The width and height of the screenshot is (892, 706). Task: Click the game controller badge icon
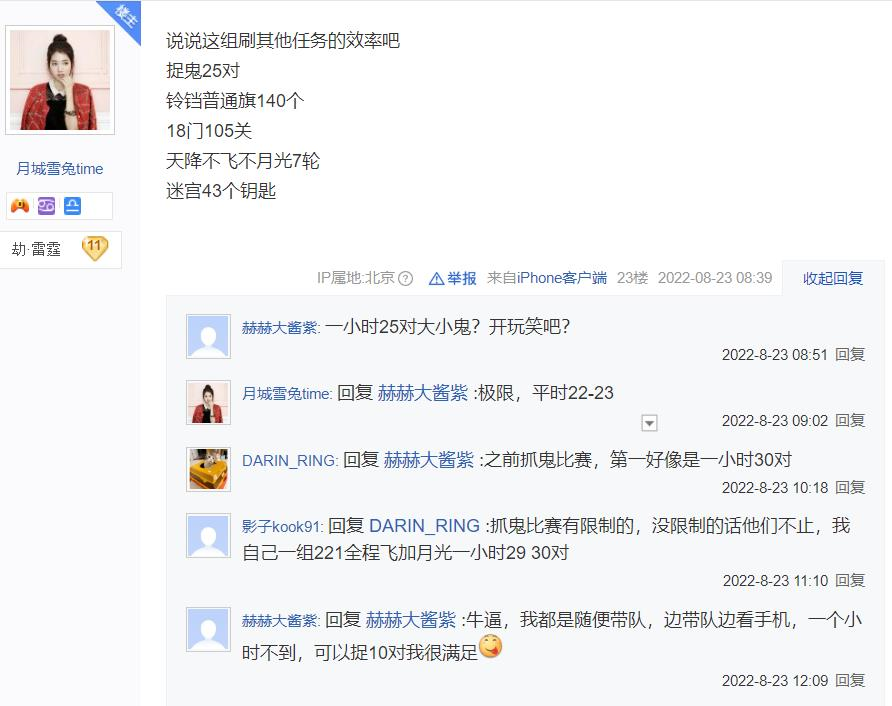click(20, 205)
